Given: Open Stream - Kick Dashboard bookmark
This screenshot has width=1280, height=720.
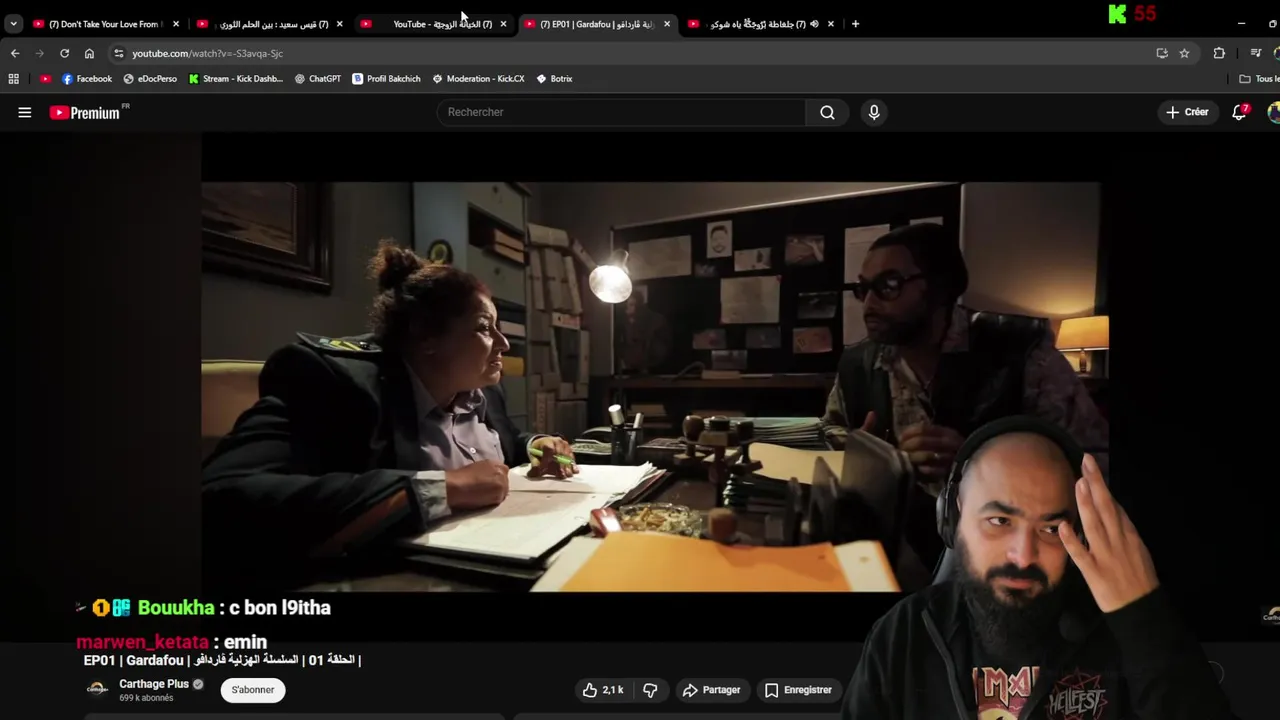Looking at the screenshot, I should pyautogui.click(x=236, y=79).
